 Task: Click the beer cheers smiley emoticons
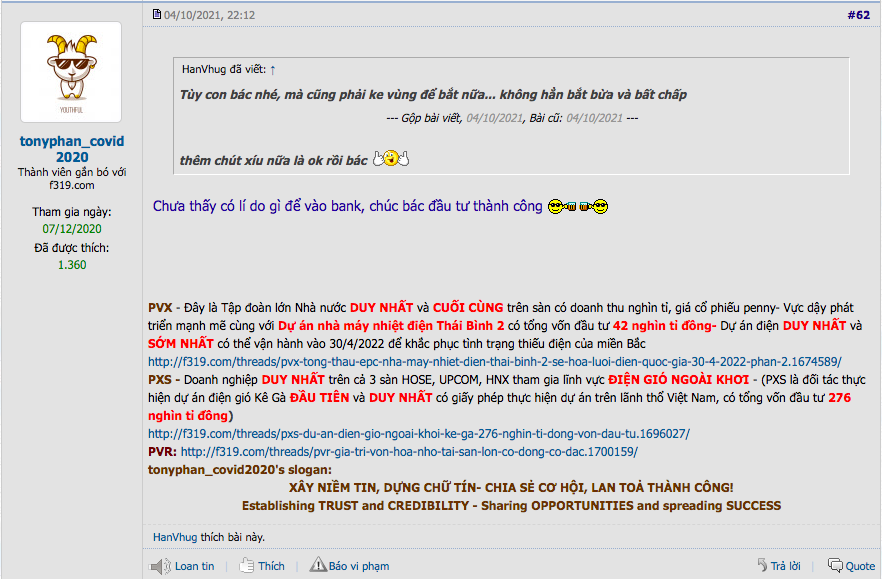[x=578, y=207]
